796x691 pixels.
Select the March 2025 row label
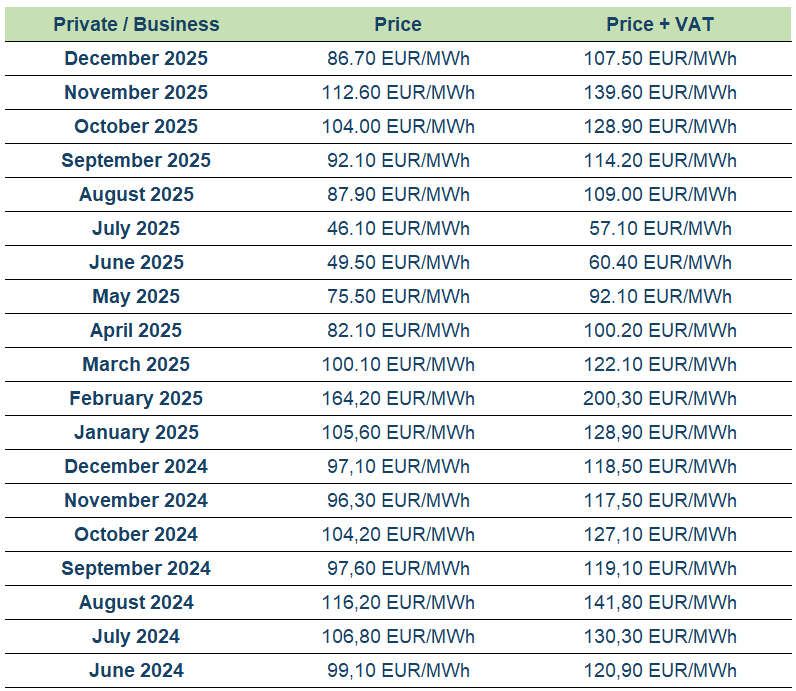[136, 364]
